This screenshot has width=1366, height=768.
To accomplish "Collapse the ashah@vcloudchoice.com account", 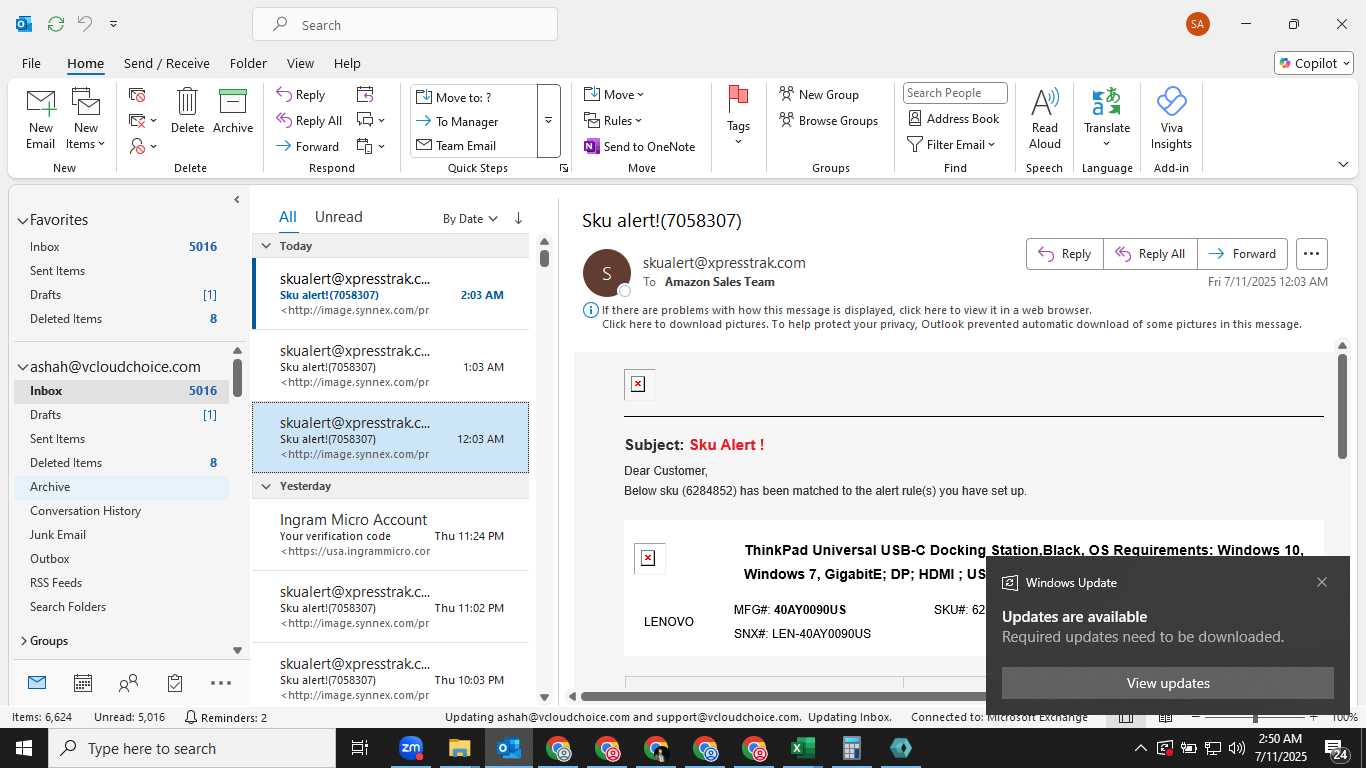I will [x=22, y=367].
